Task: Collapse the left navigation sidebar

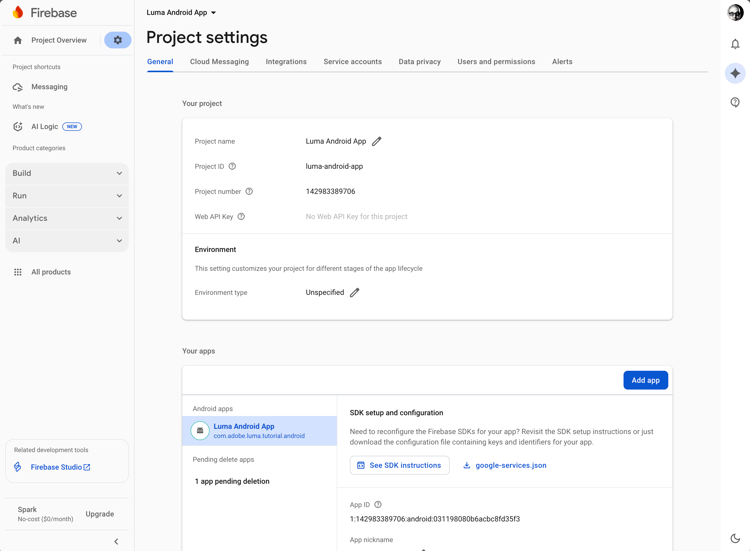Action: click(116, 542)
